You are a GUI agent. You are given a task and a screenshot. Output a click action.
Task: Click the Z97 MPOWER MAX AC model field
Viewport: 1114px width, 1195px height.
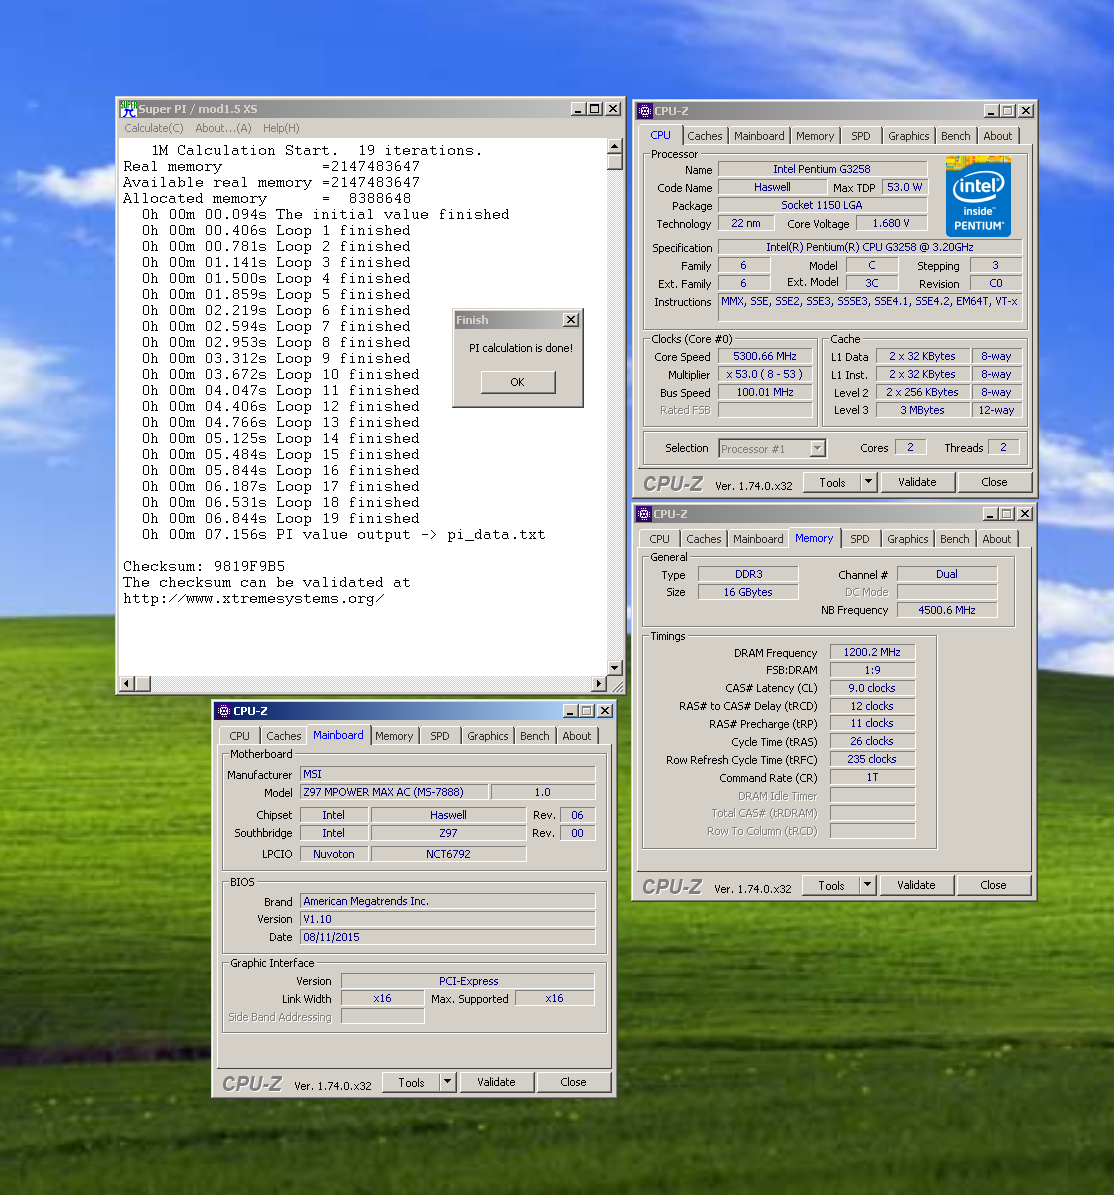coord(393,793)
